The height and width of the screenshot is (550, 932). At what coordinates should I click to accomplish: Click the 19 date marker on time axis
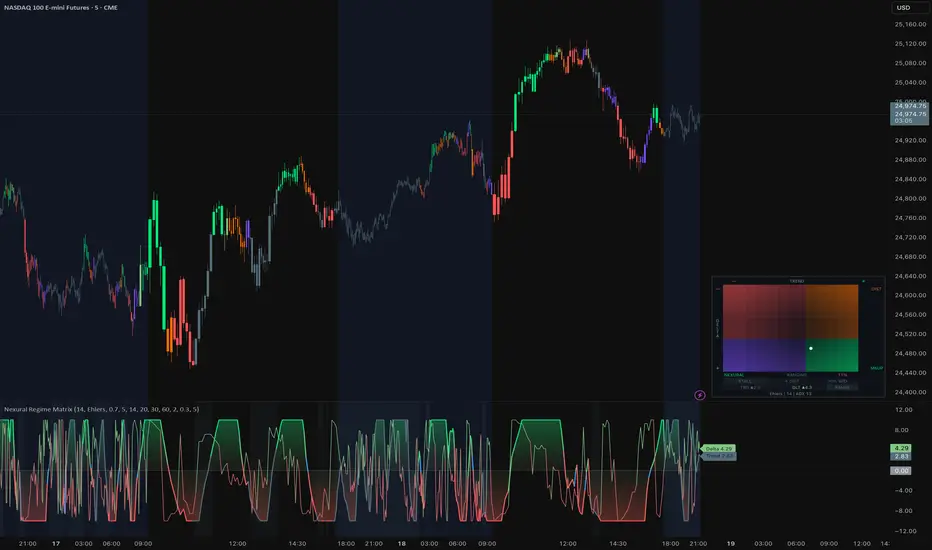point(731,543)
